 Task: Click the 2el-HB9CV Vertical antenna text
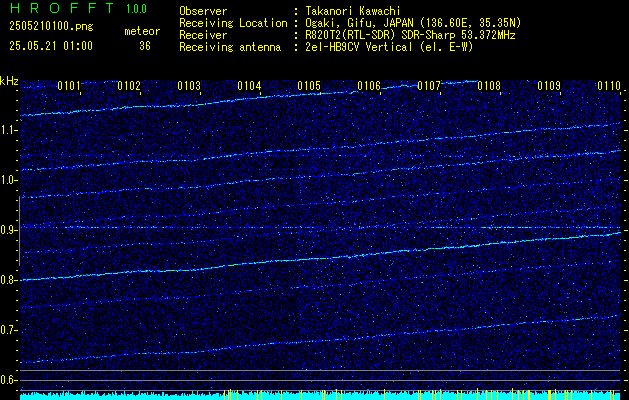[x=389, y=47]
